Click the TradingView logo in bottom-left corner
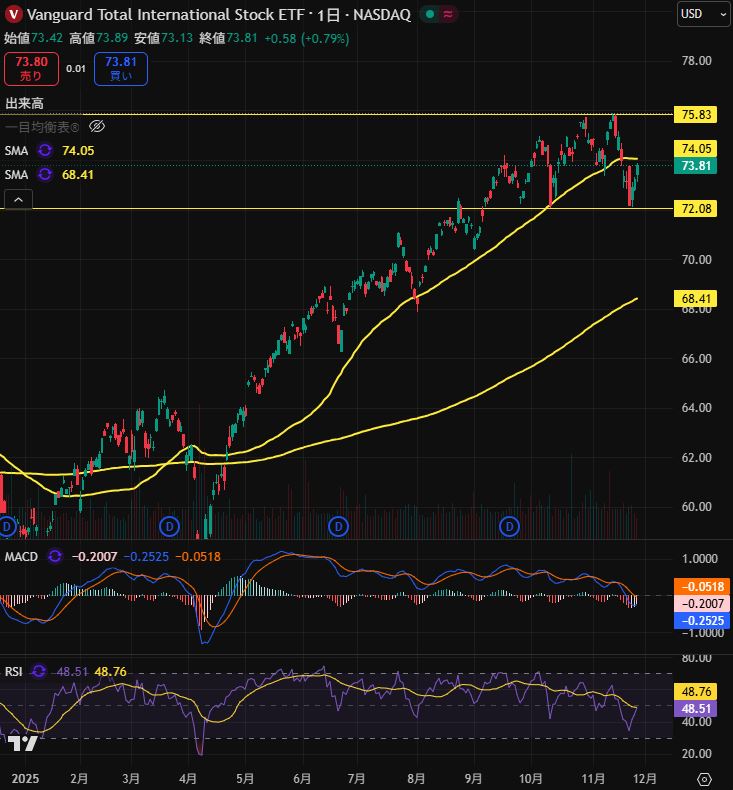This screenshot has height=790, width=733. [x=26, y=743]
